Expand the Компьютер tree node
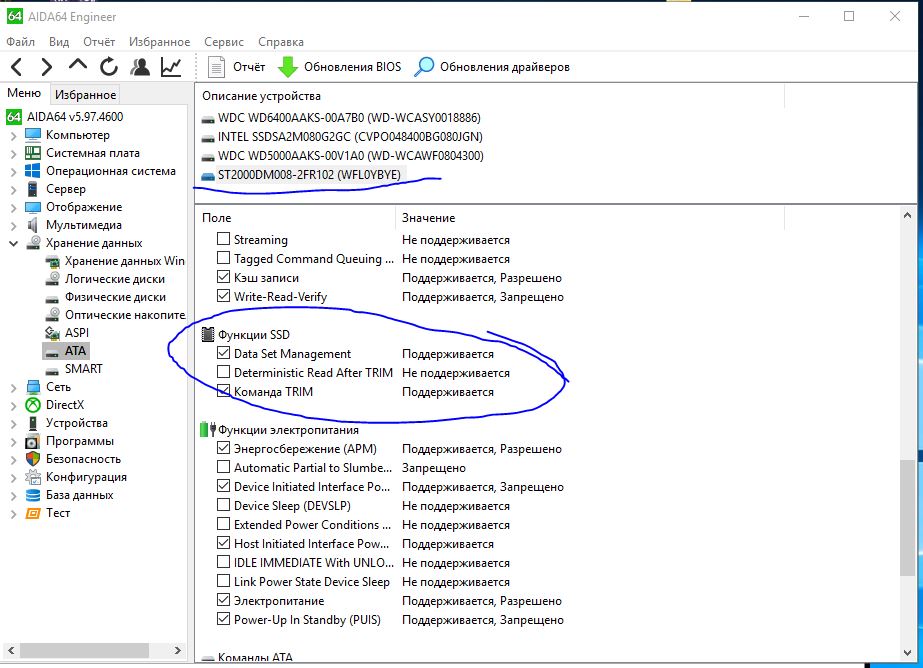The width and height of the screenshot is (923, 668). [x=13, y=136]
